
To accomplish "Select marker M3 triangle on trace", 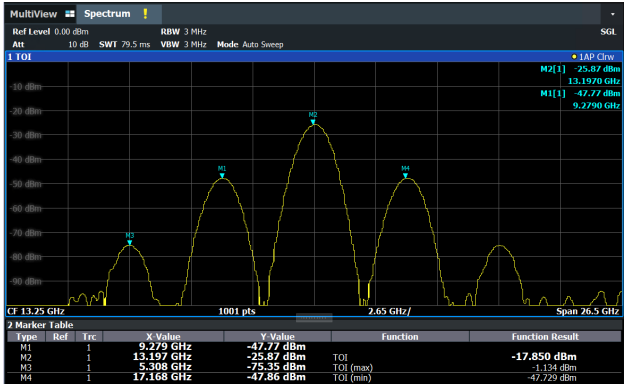I will pos(130,243).
